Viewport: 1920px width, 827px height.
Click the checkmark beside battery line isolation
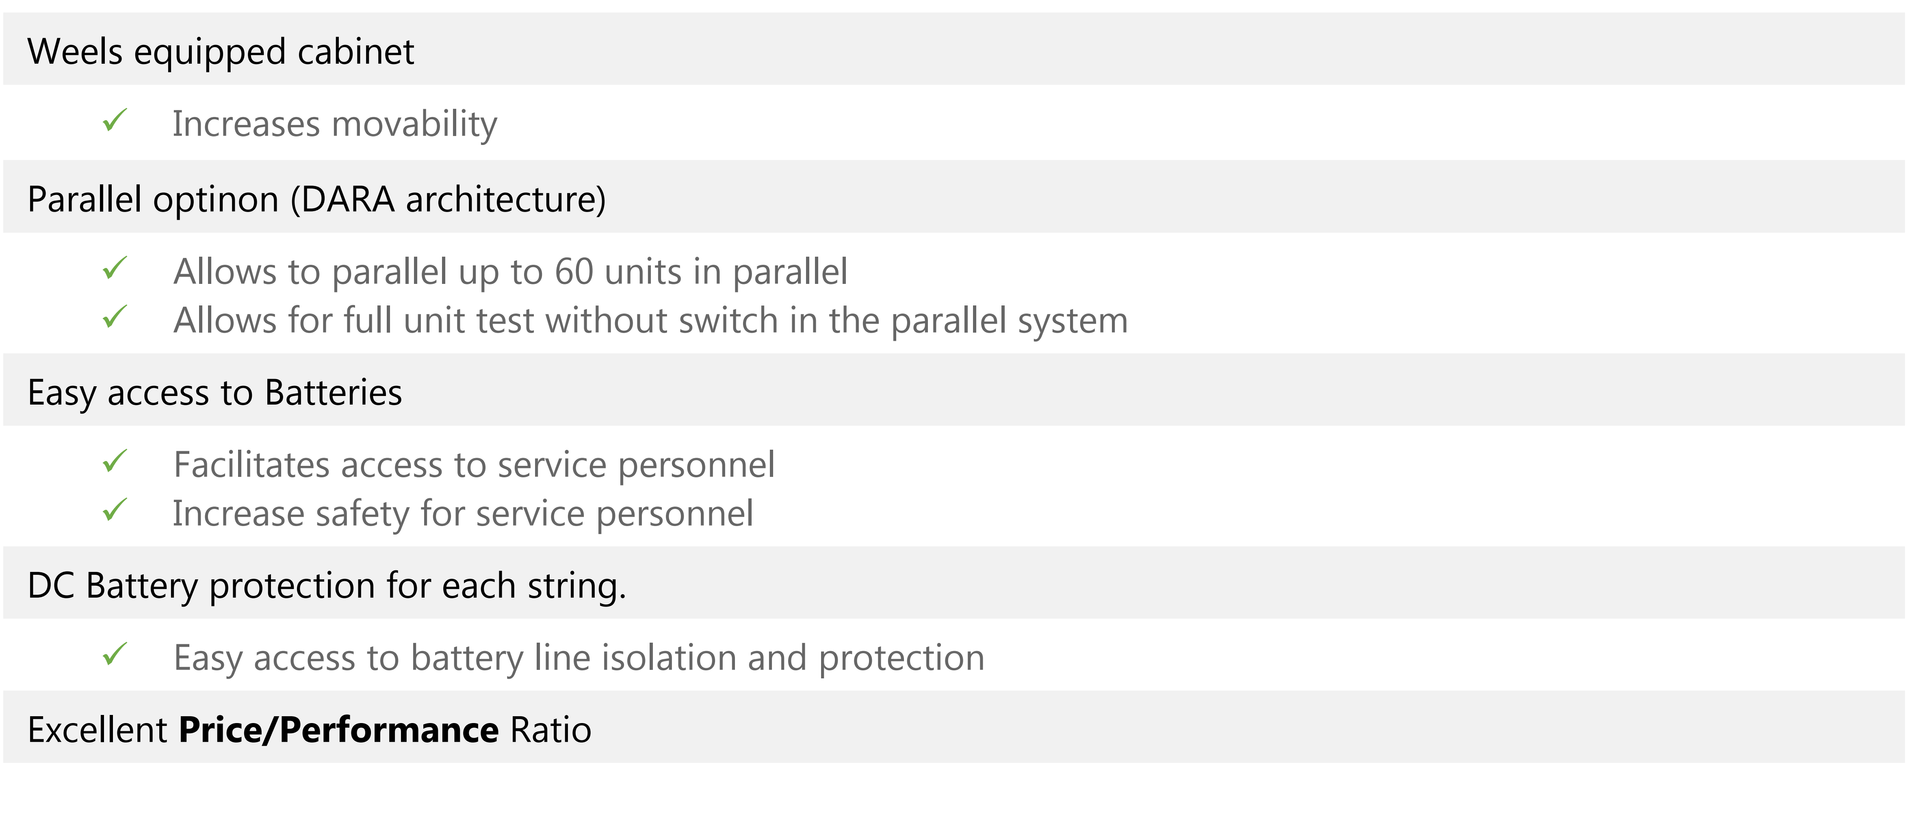point(115,656)
